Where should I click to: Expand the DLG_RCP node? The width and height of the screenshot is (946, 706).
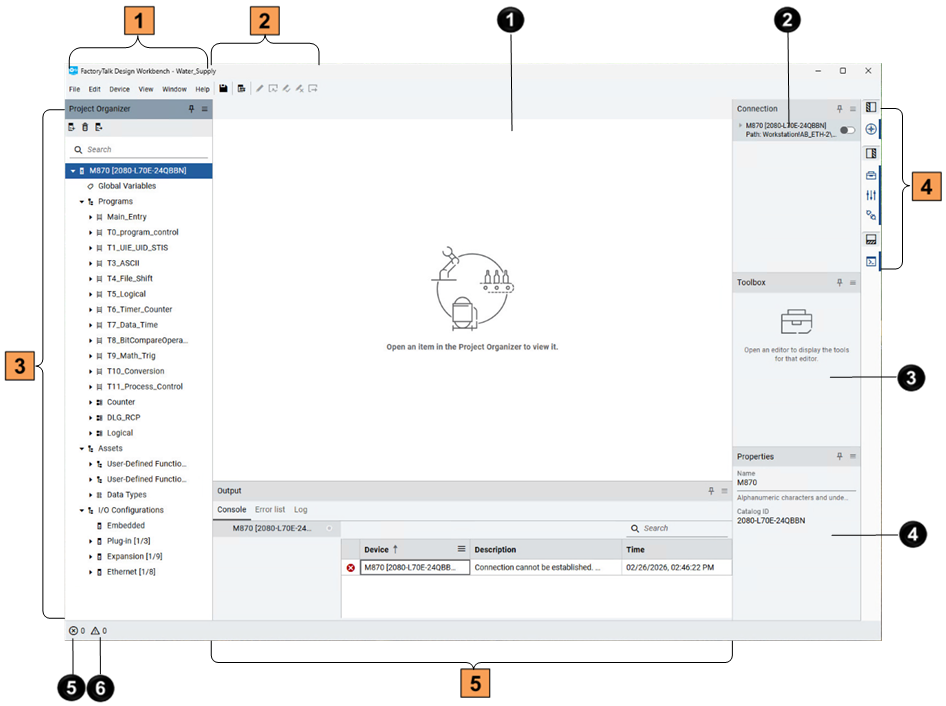(90, 418)
